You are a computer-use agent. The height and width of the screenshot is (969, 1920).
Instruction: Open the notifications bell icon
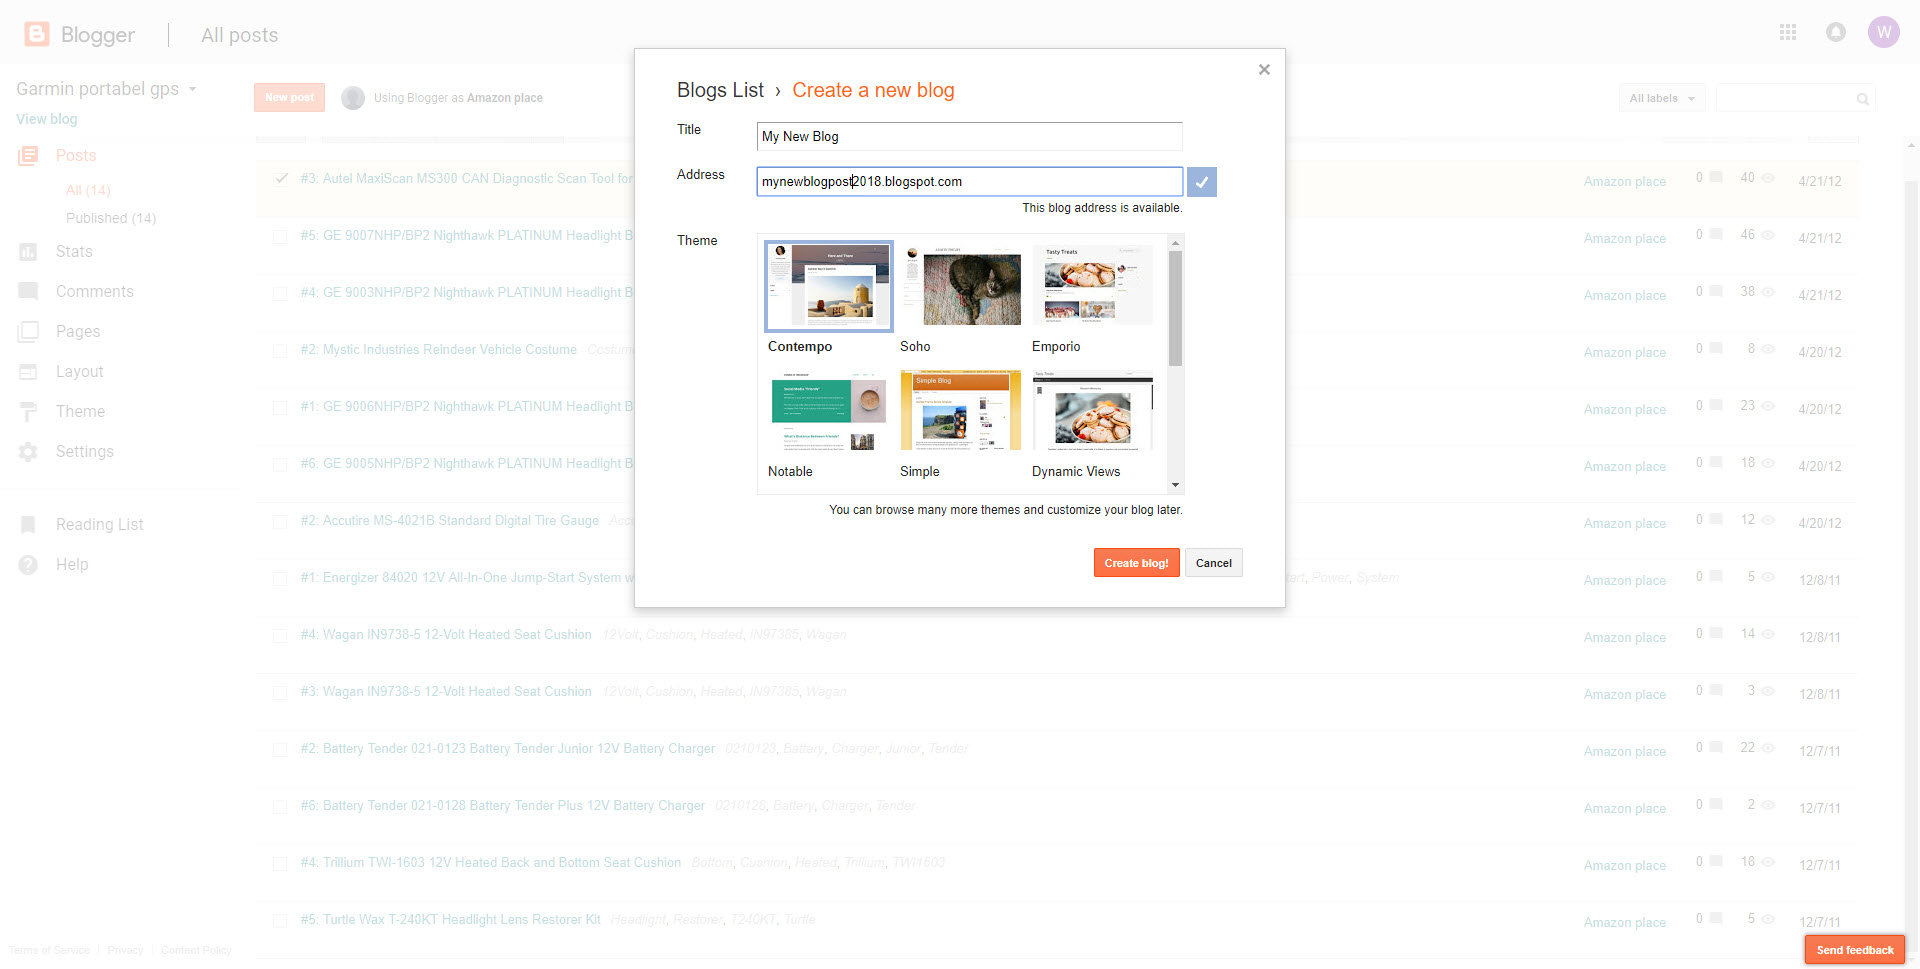pyautogui.click(x=1835, y=33)
